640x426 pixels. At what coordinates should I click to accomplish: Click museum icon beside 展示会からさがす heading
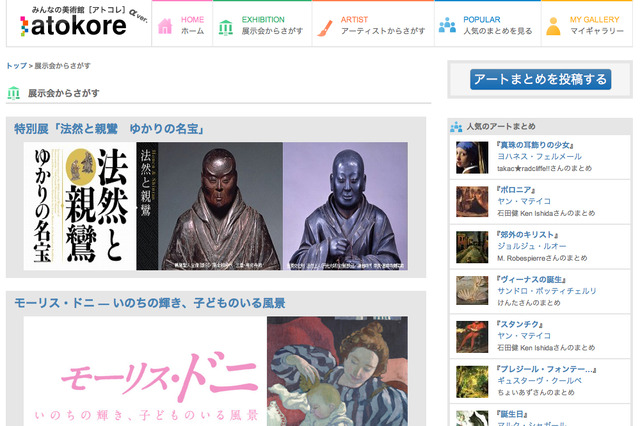point(13,93)
